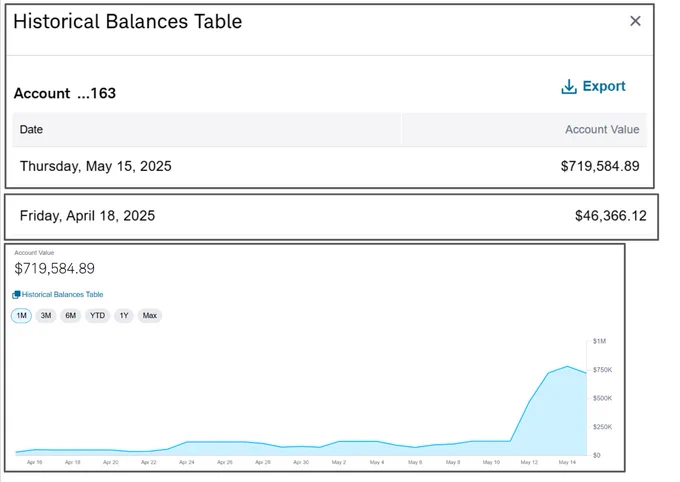Show the Max time range
The image size is (680, 482).
(x=150, y=315)
